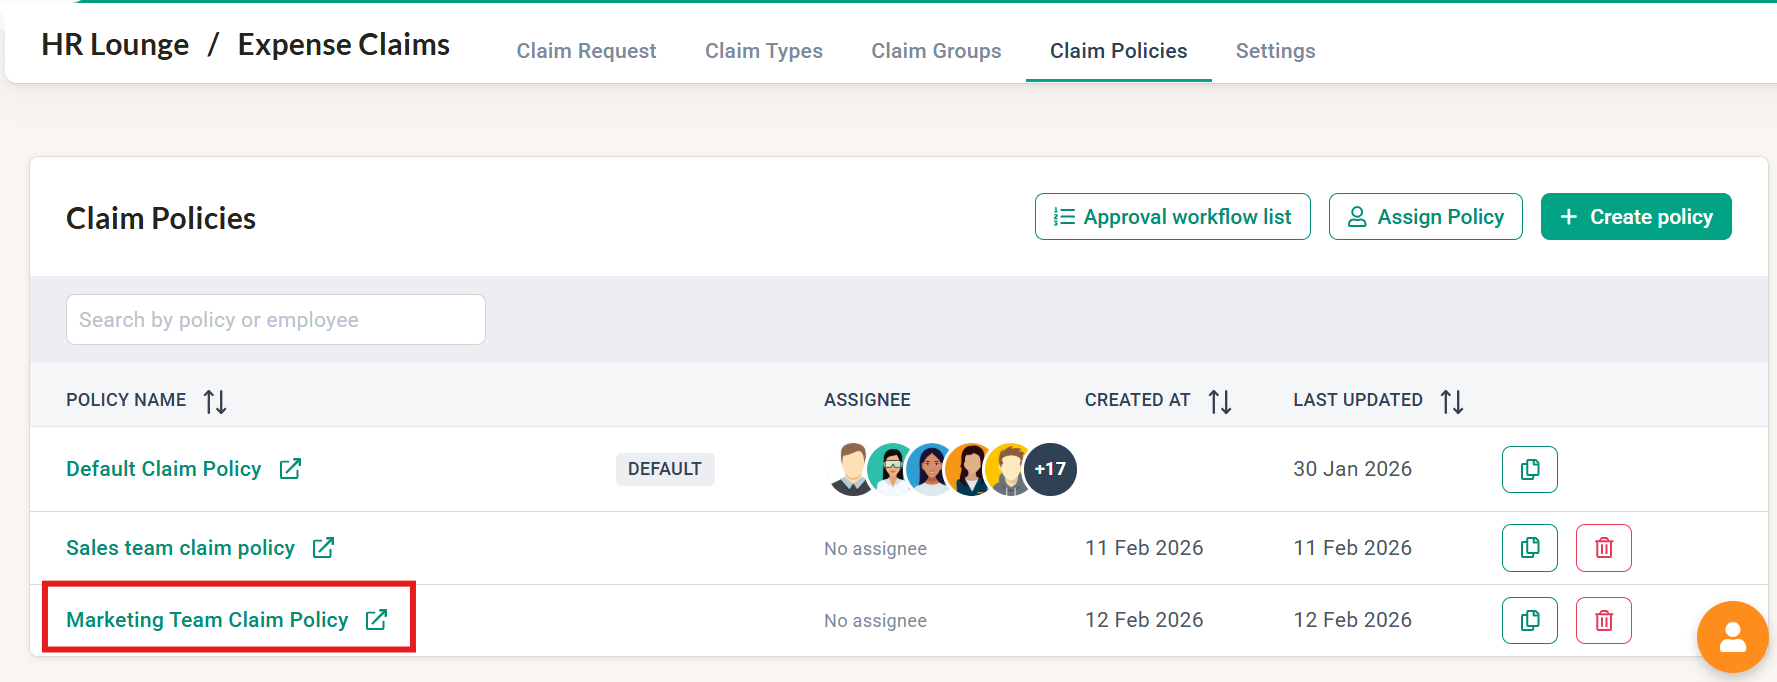Click the orange user profile floating button

click(1732, 636)
